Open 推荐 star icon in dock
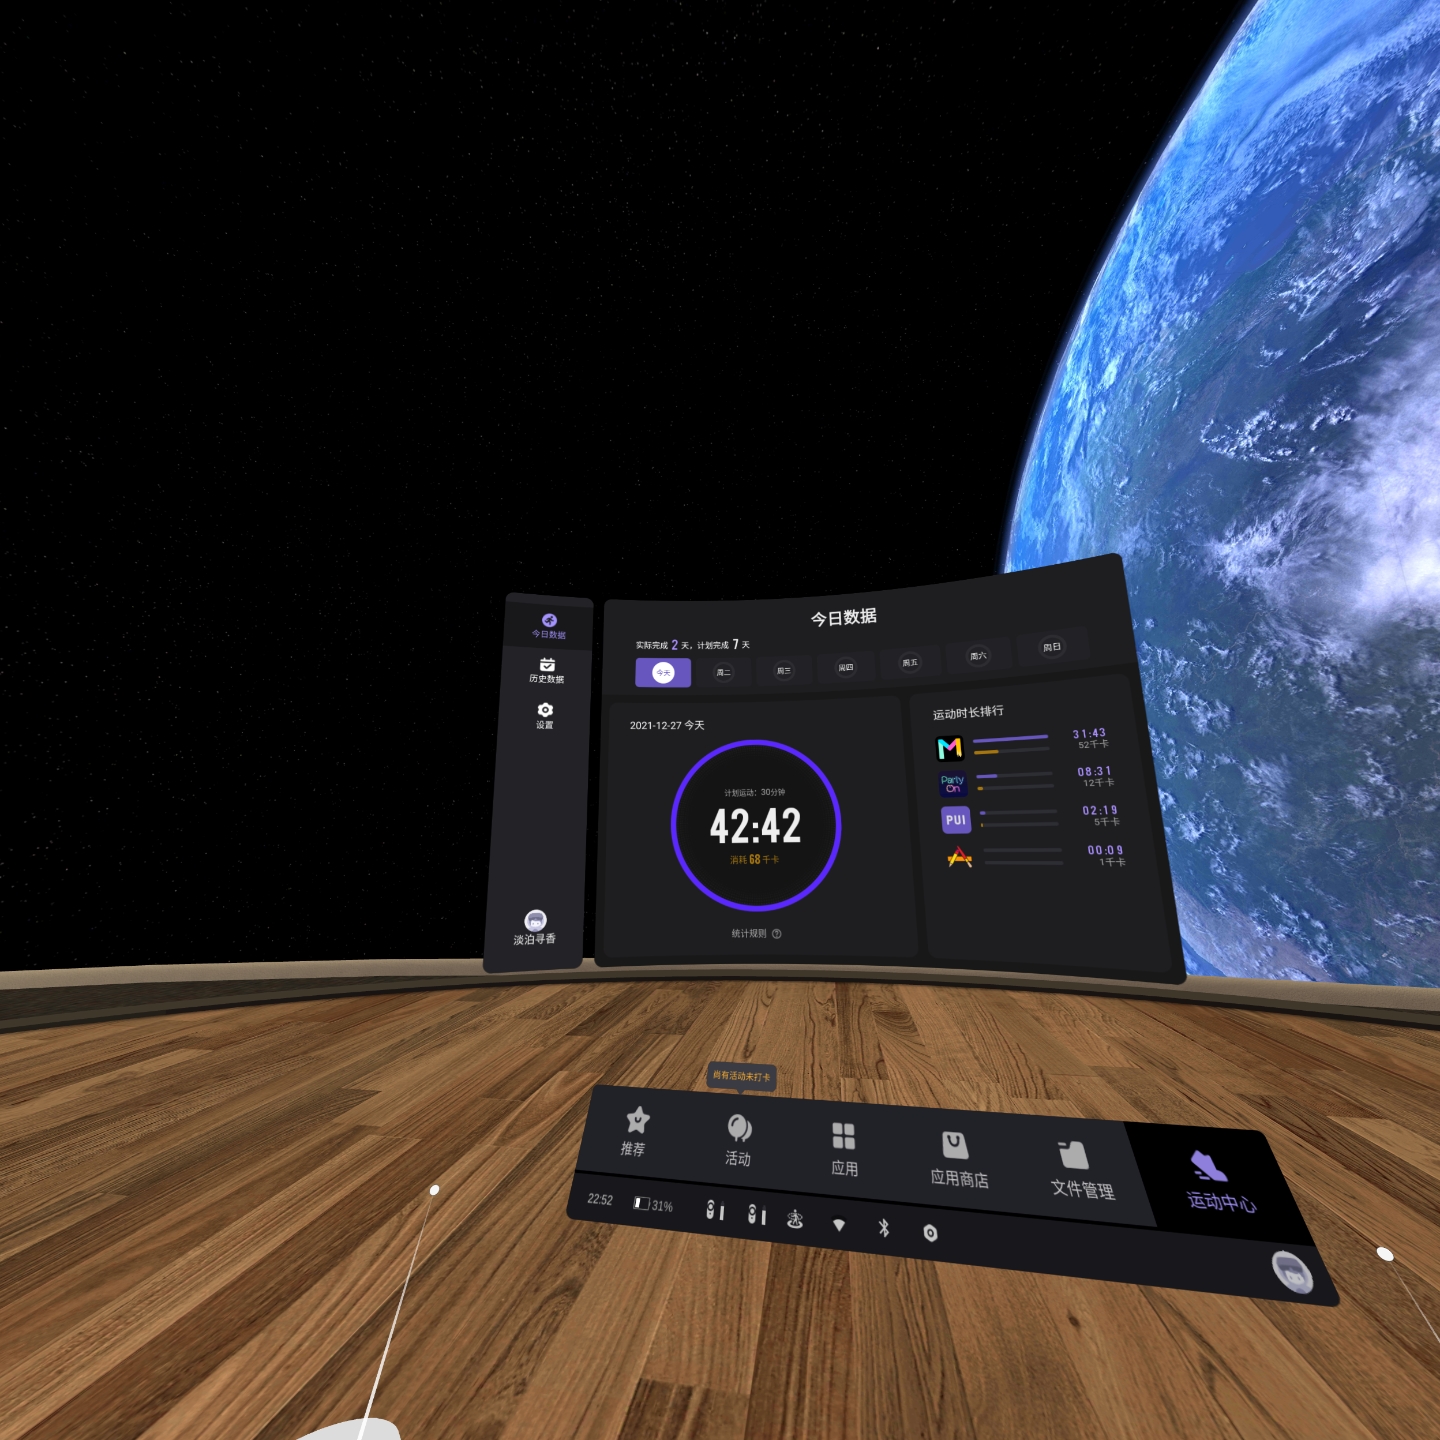Screen dimensions: 1440x1440 [x=636, y=1129]
